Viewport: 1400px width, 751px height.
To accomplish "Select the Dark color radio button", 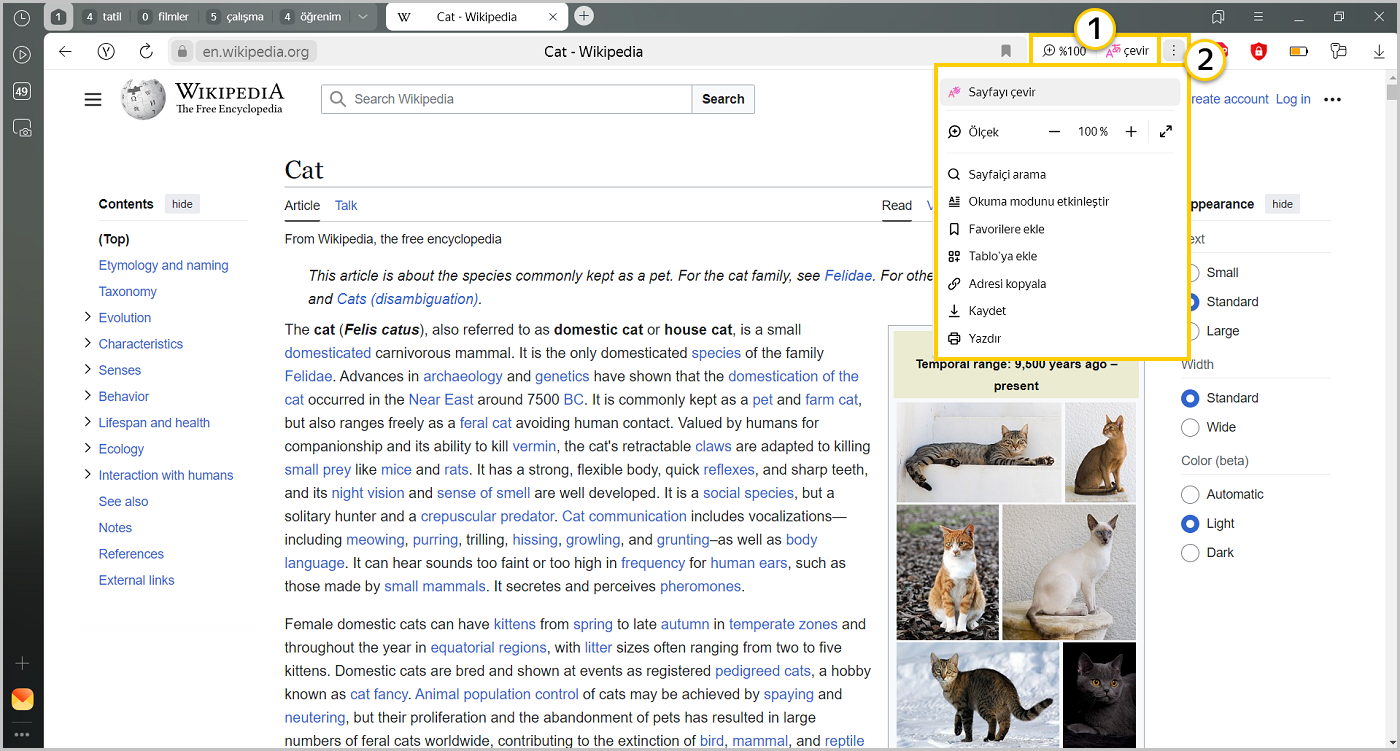I will (x=1190, y=553).
